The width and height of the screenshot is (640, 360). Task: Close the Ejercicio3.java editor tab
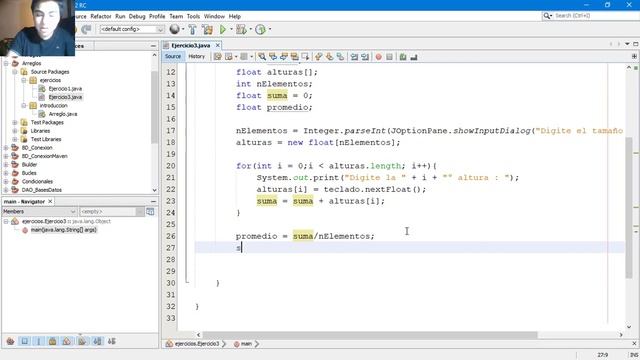click(x=218, y=45)
